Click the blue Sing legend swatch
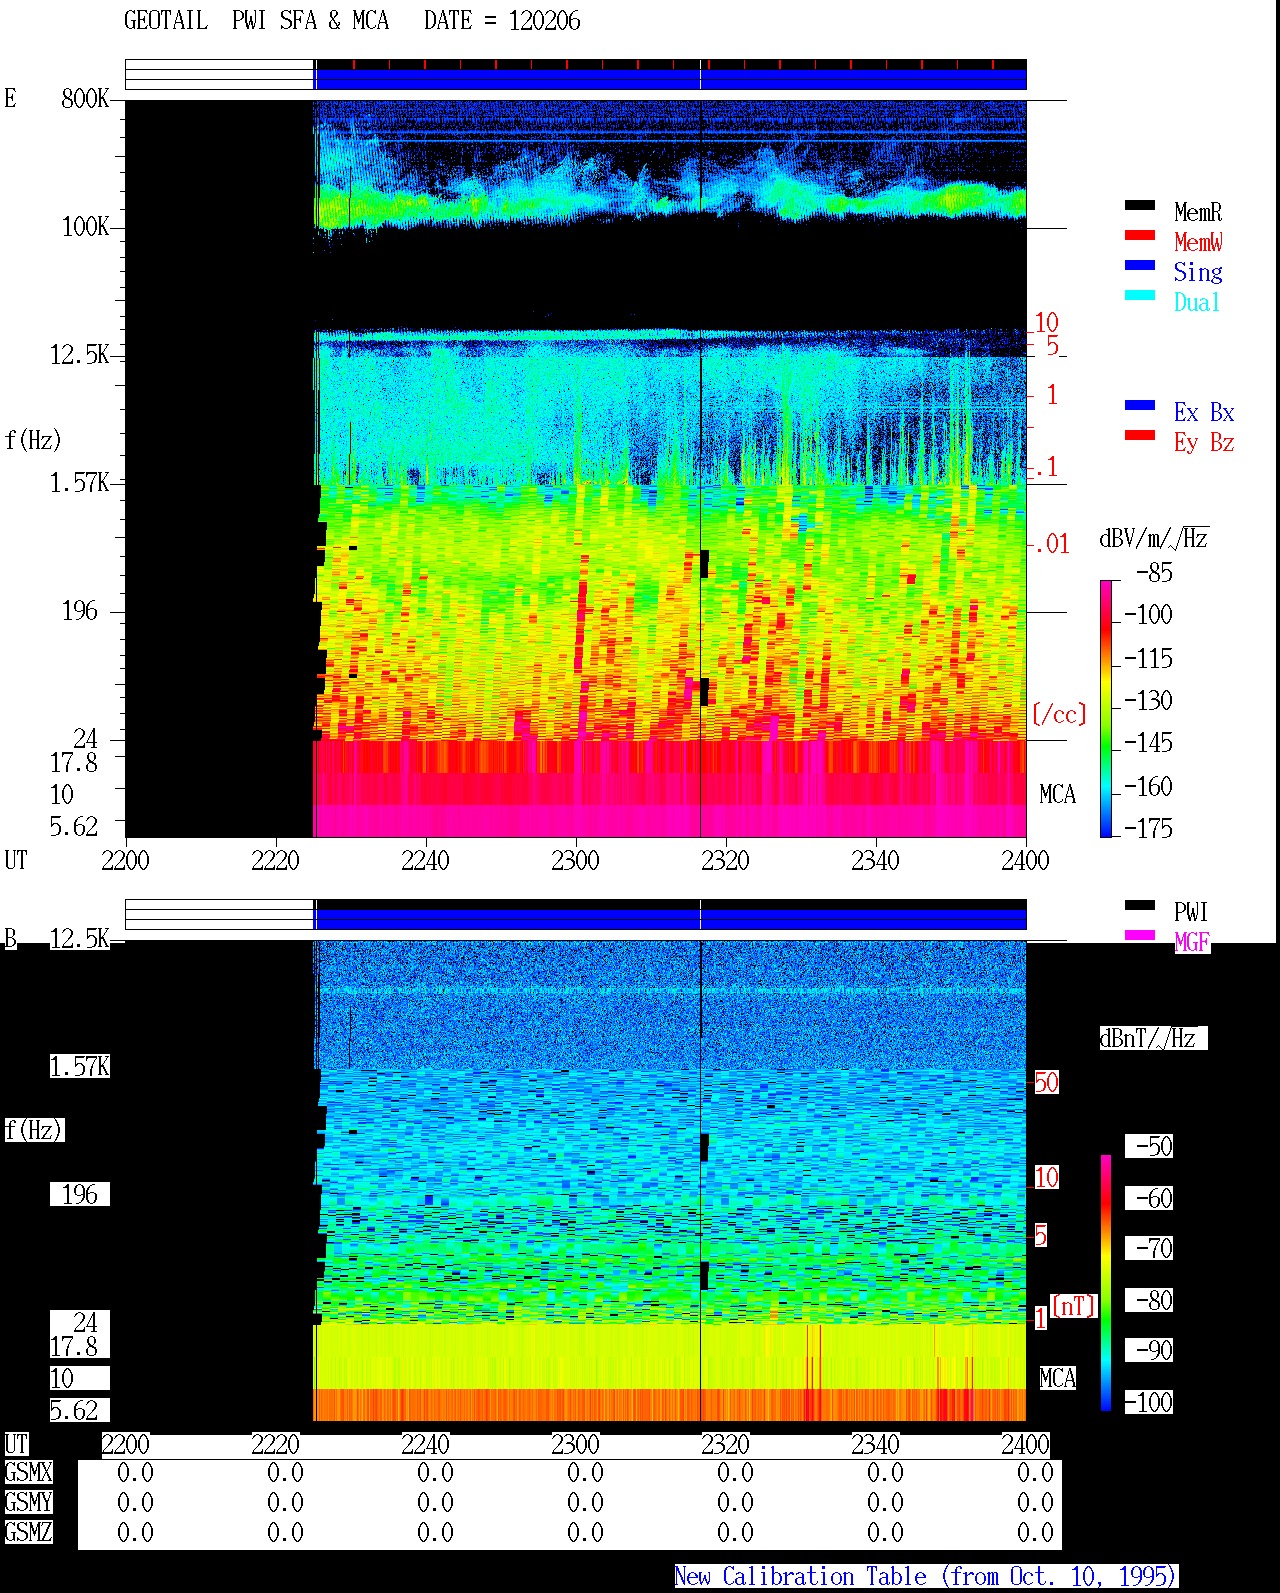 click(x=1140, y=266)
